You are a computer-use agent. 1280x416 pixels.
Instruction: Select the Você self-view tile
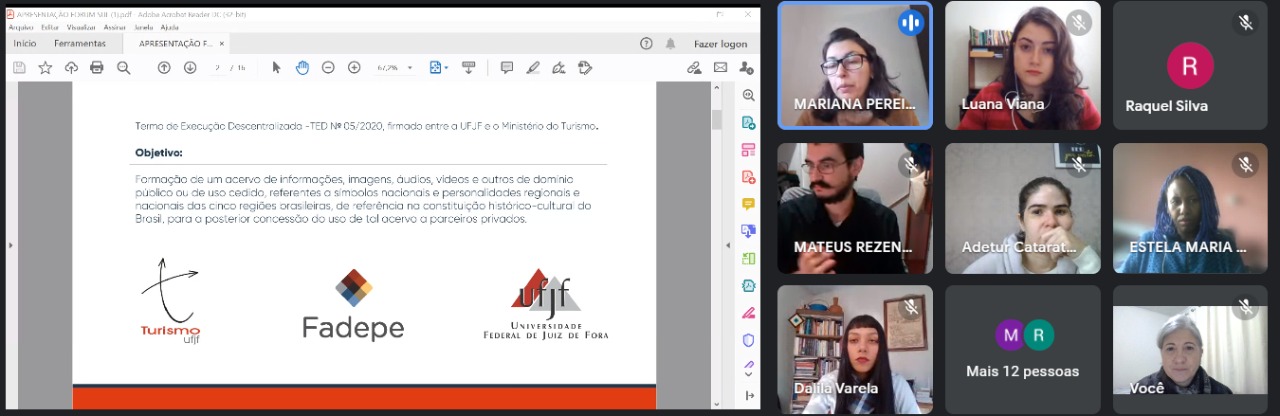[1190, 350]
